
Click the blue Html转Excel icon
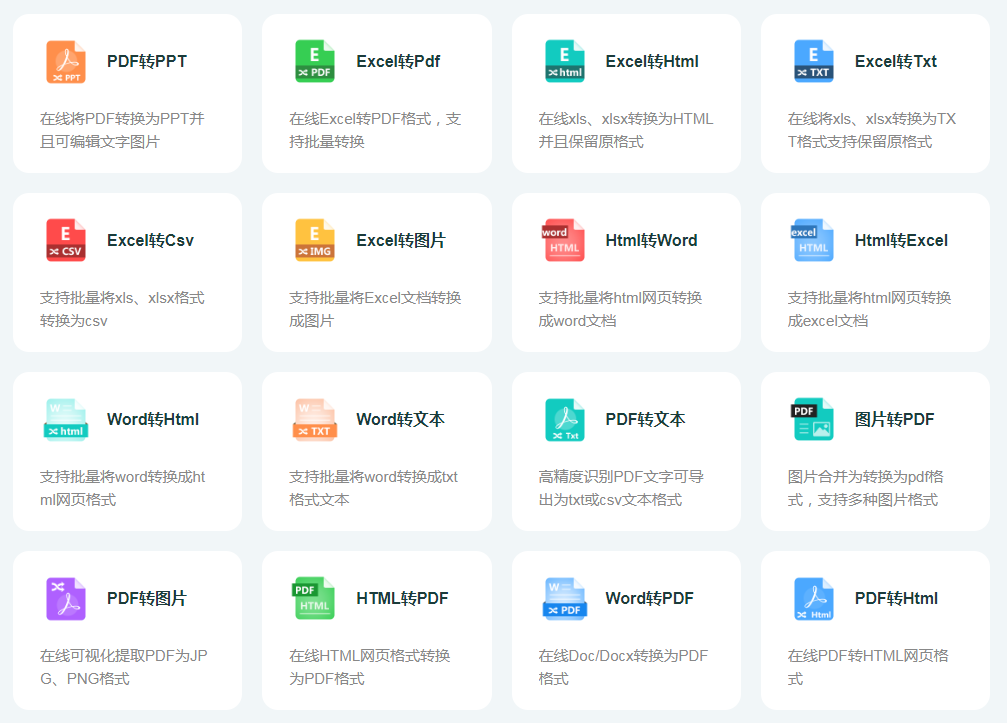point(812,241)
